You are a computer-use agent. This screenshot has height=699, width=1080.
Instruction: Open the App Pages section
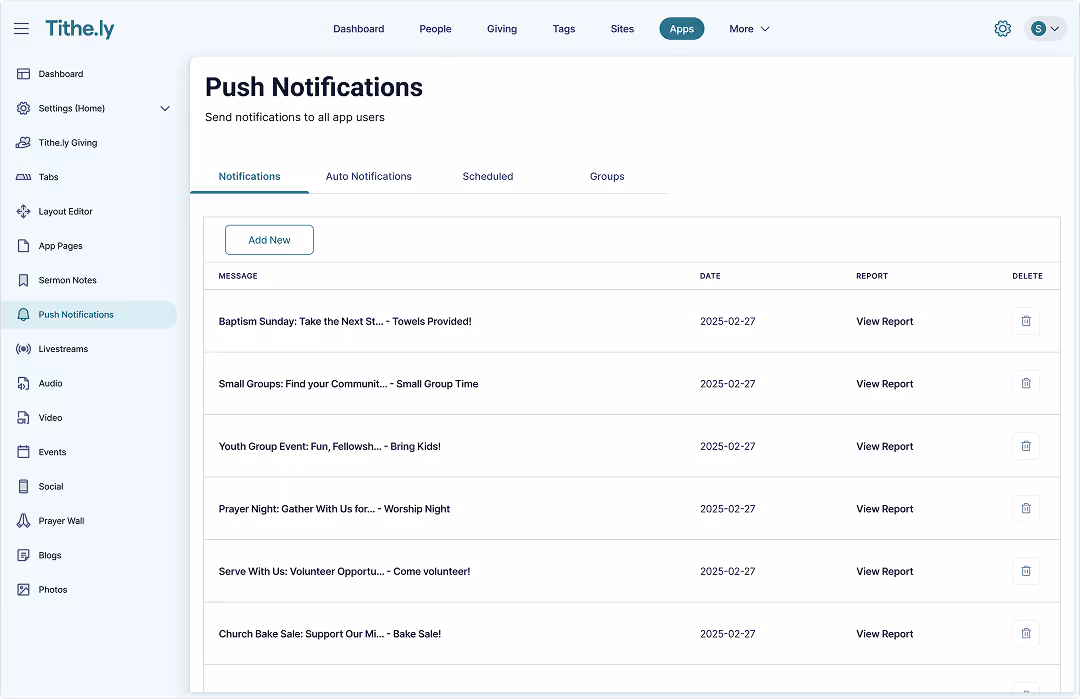point(23,245)
